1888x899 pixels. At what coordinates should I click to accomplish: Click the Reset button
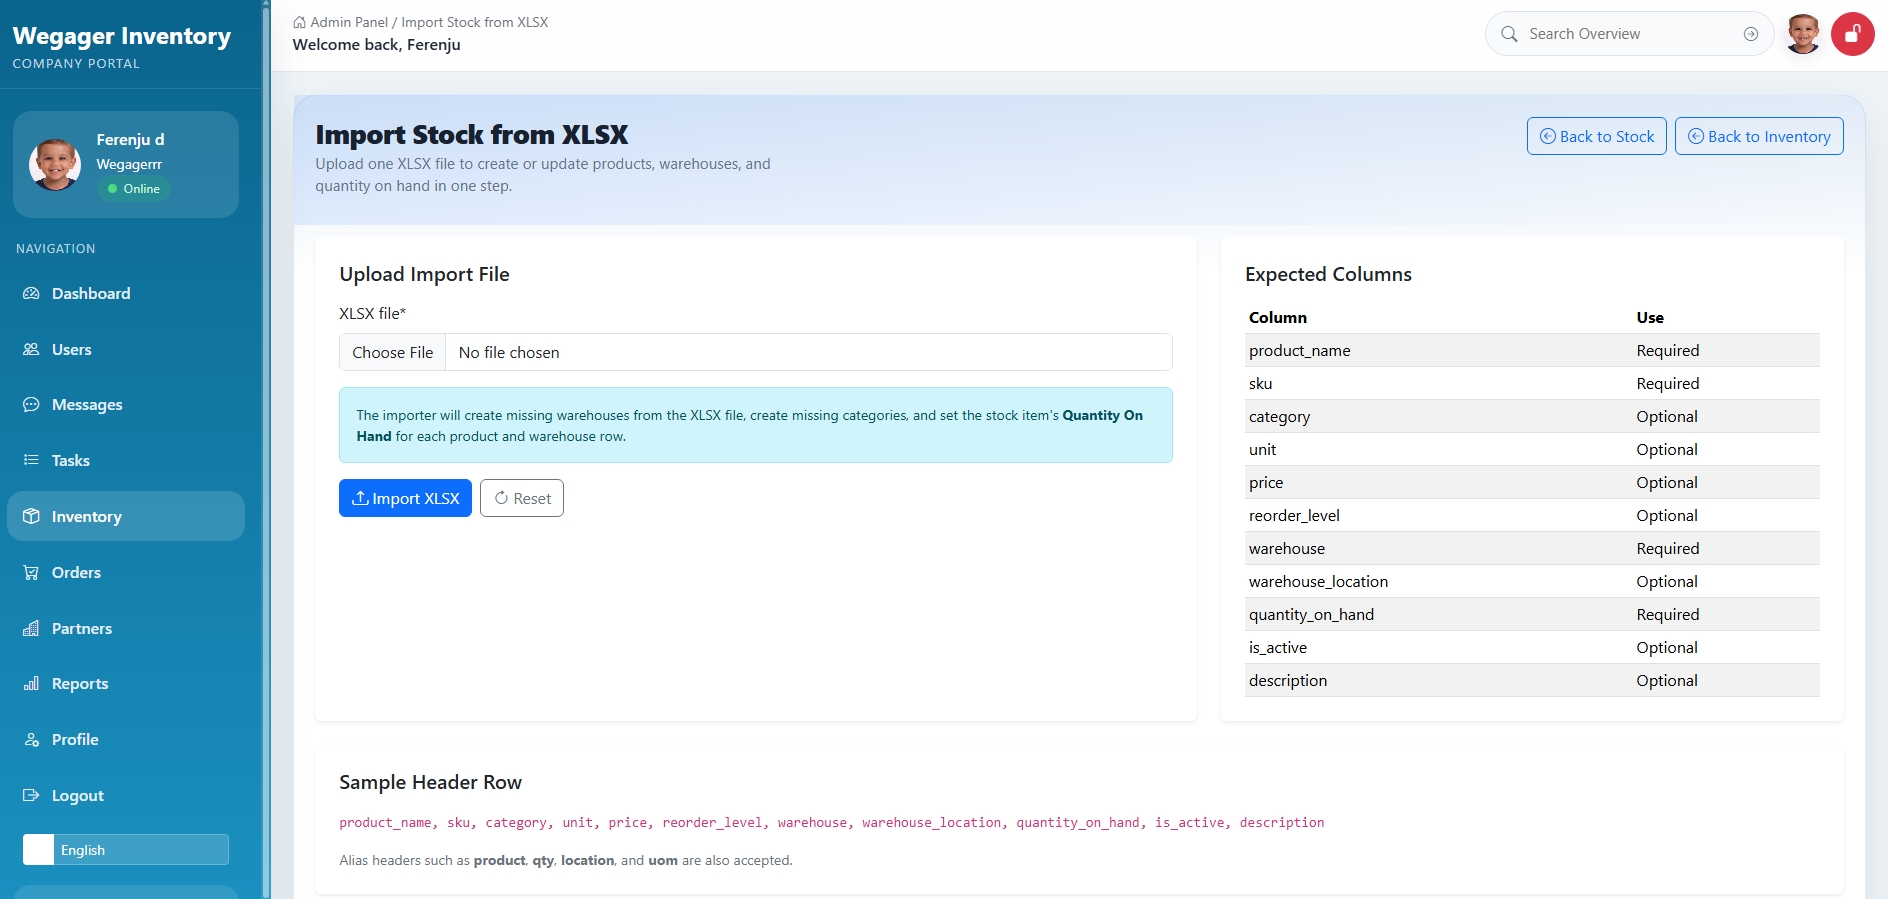(522, 498)
